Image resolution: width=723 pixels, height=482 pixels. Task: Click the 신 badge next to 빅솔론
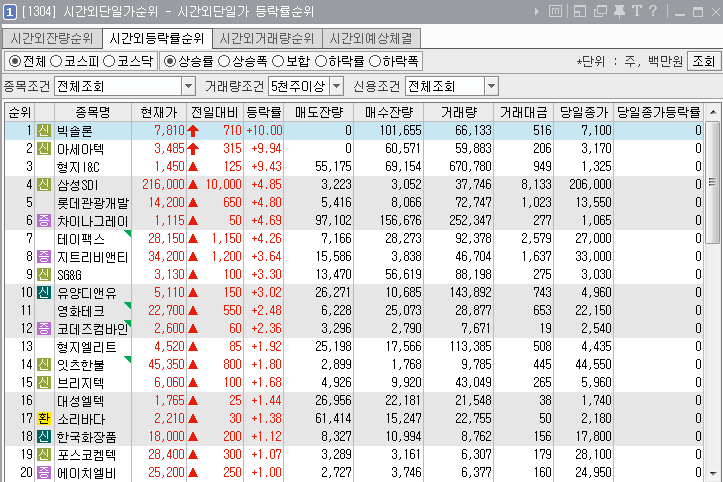(x=44, y=131)
